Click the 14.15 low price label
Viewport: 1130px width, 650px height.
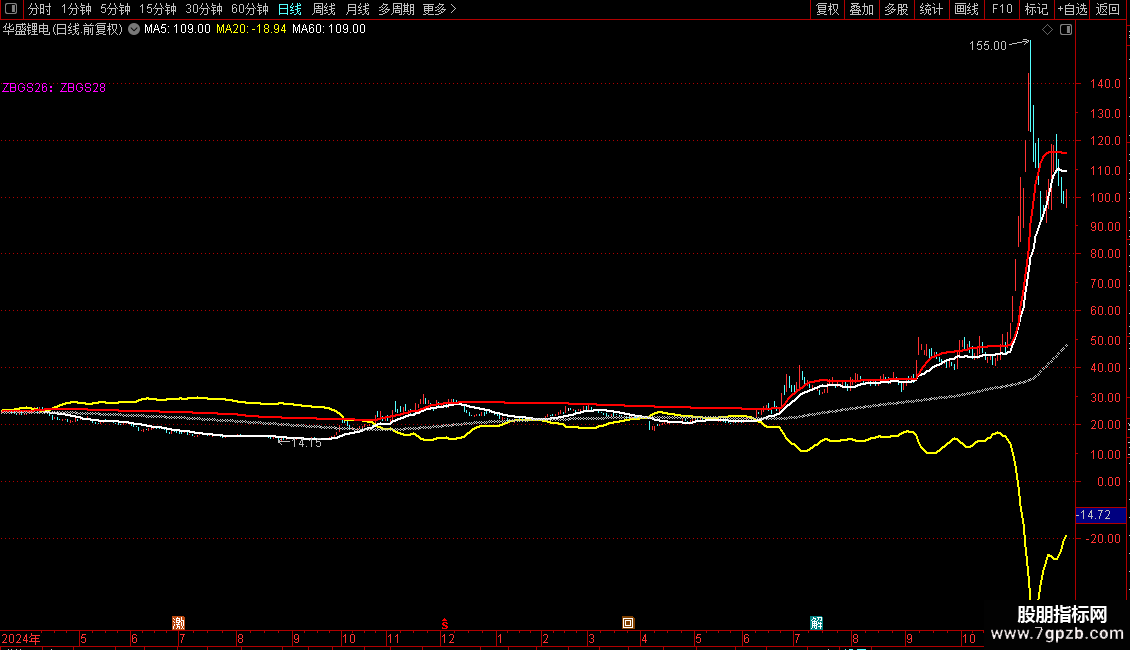pyautogui.click(x=307, y=443)
